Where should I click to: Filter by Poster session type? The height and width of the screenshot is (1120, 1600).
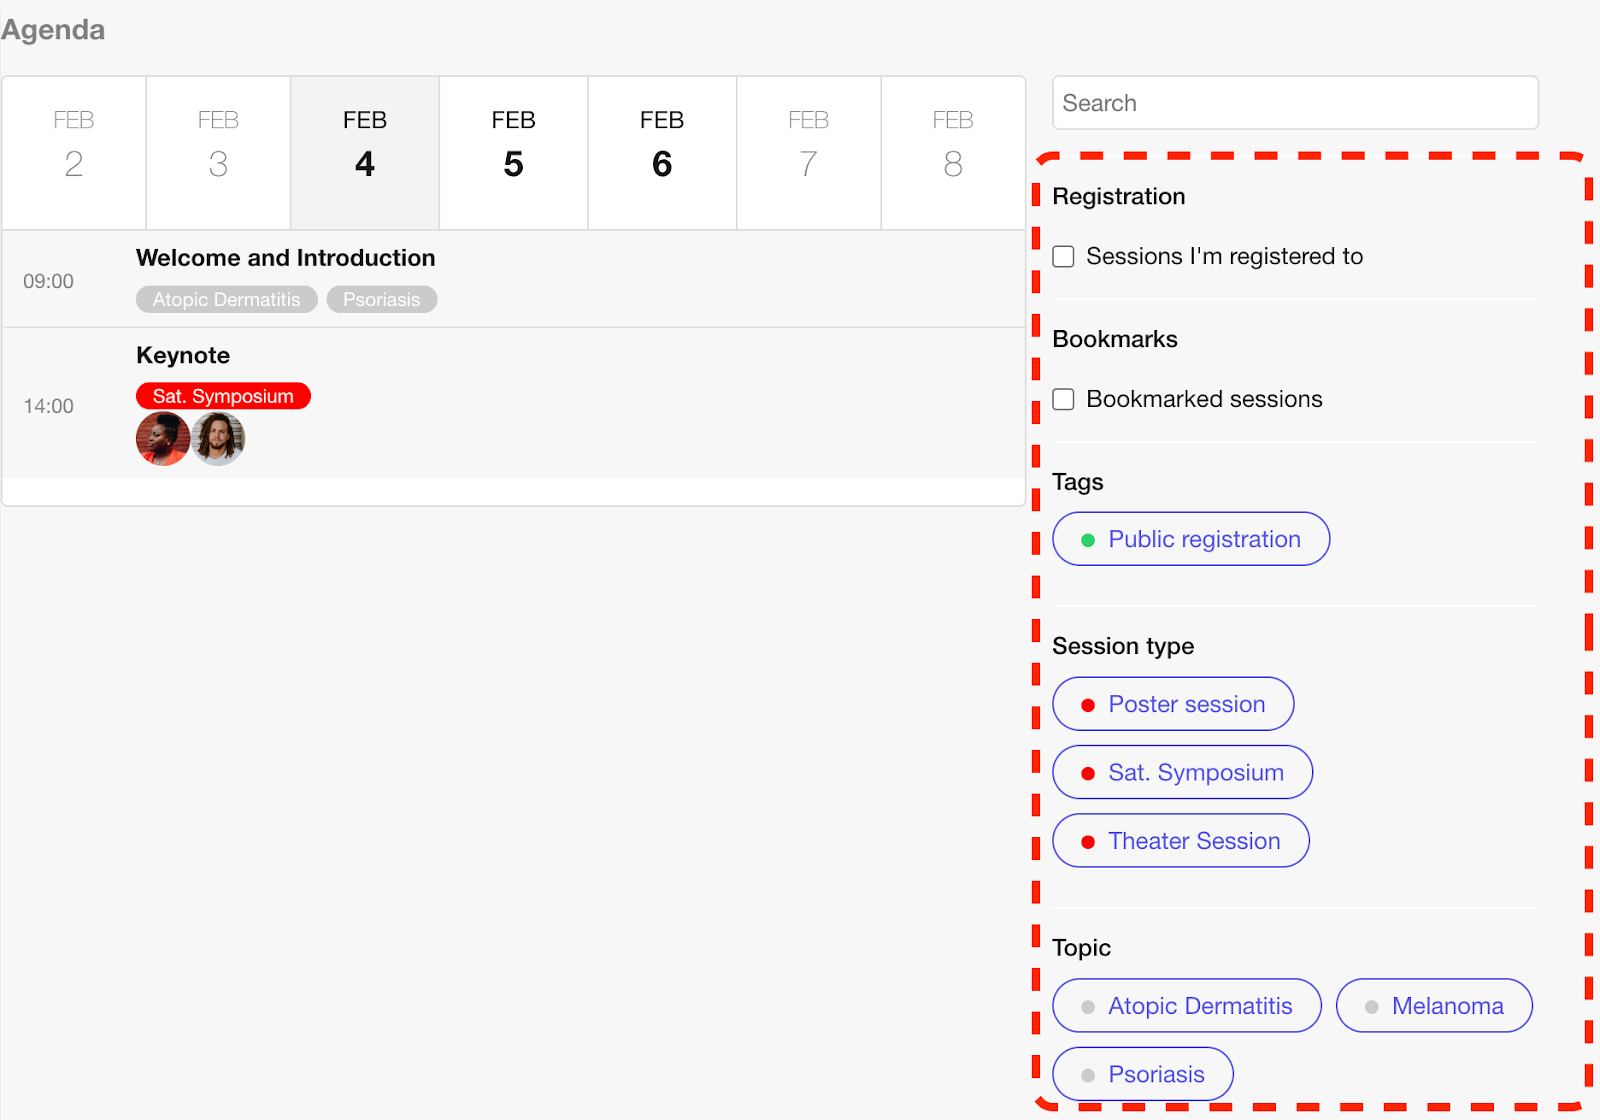[1173, 704]
